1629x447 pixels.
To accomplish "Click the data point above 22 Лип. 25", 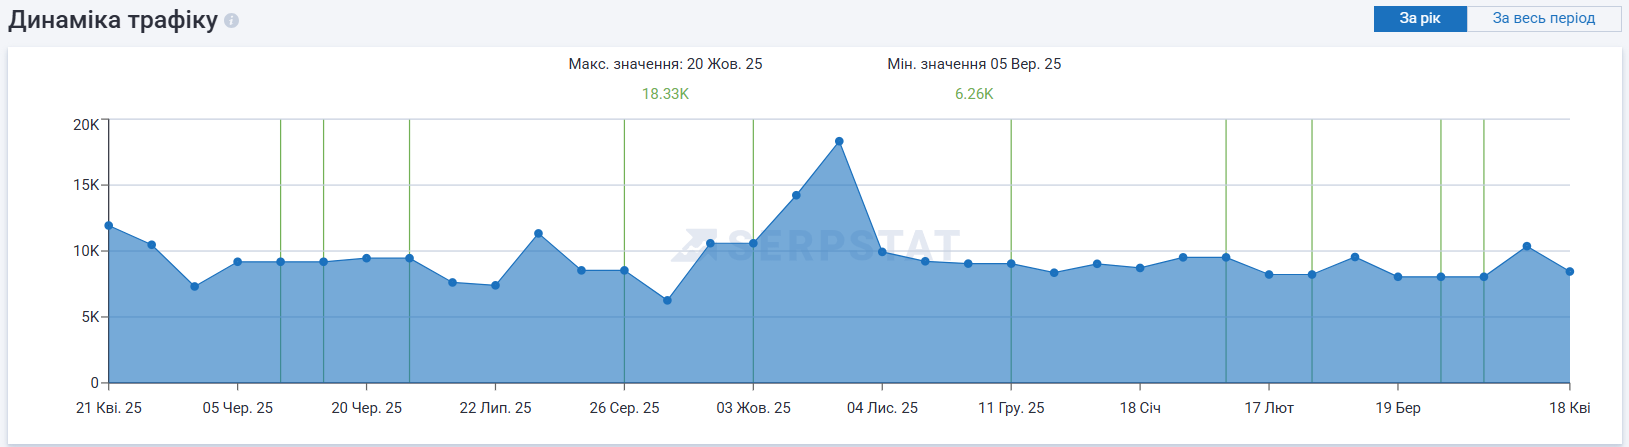I will click(495, 286).
